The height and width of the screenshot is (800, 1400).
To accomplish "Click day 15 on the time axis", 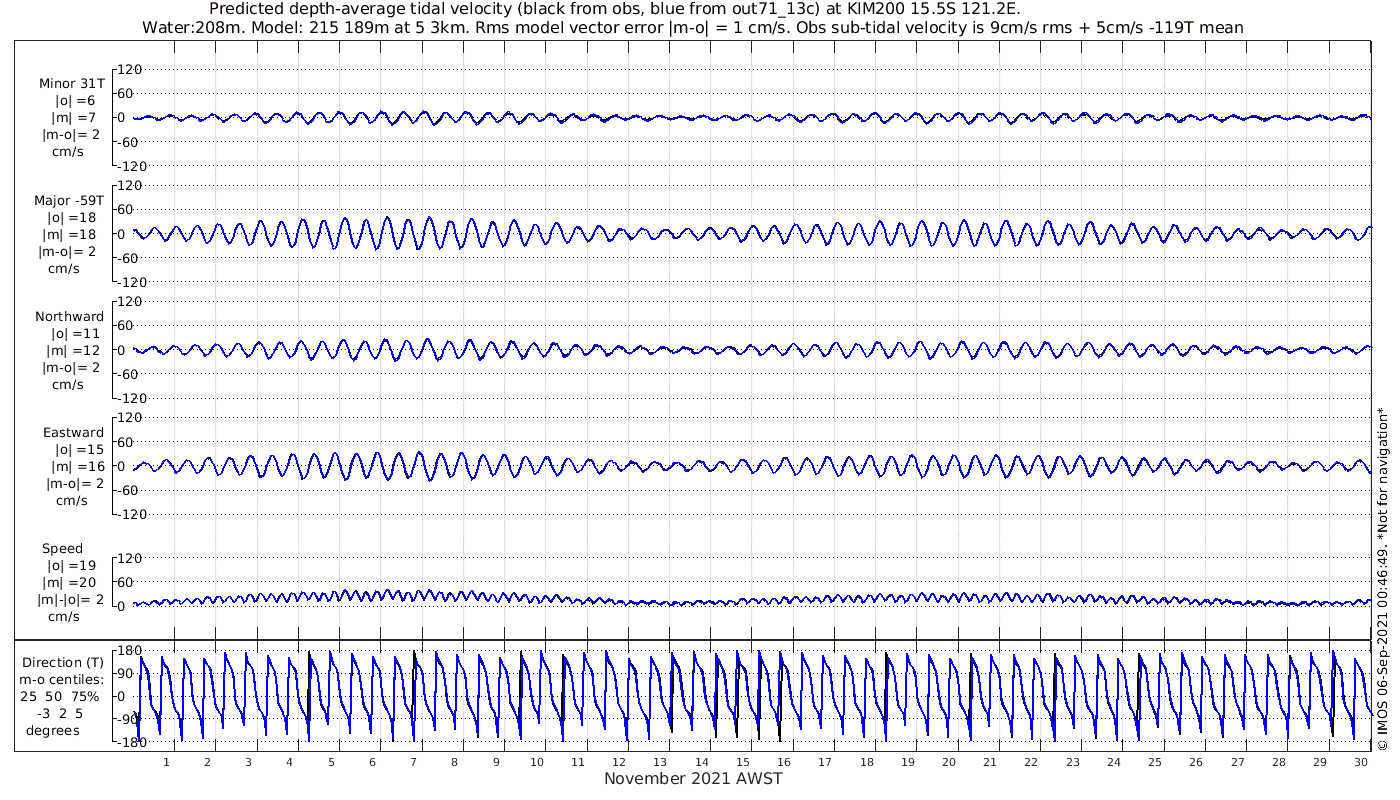I will click(x=743, y=762).
